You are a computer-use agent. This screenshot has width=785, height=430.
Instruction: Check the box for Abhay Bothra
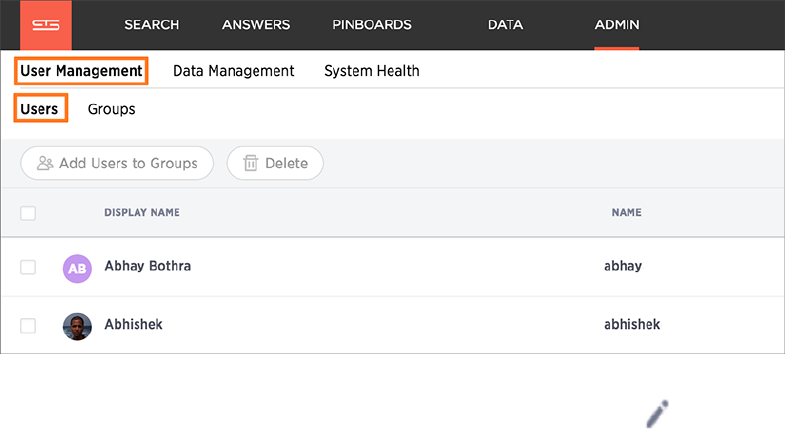[28, 267]
